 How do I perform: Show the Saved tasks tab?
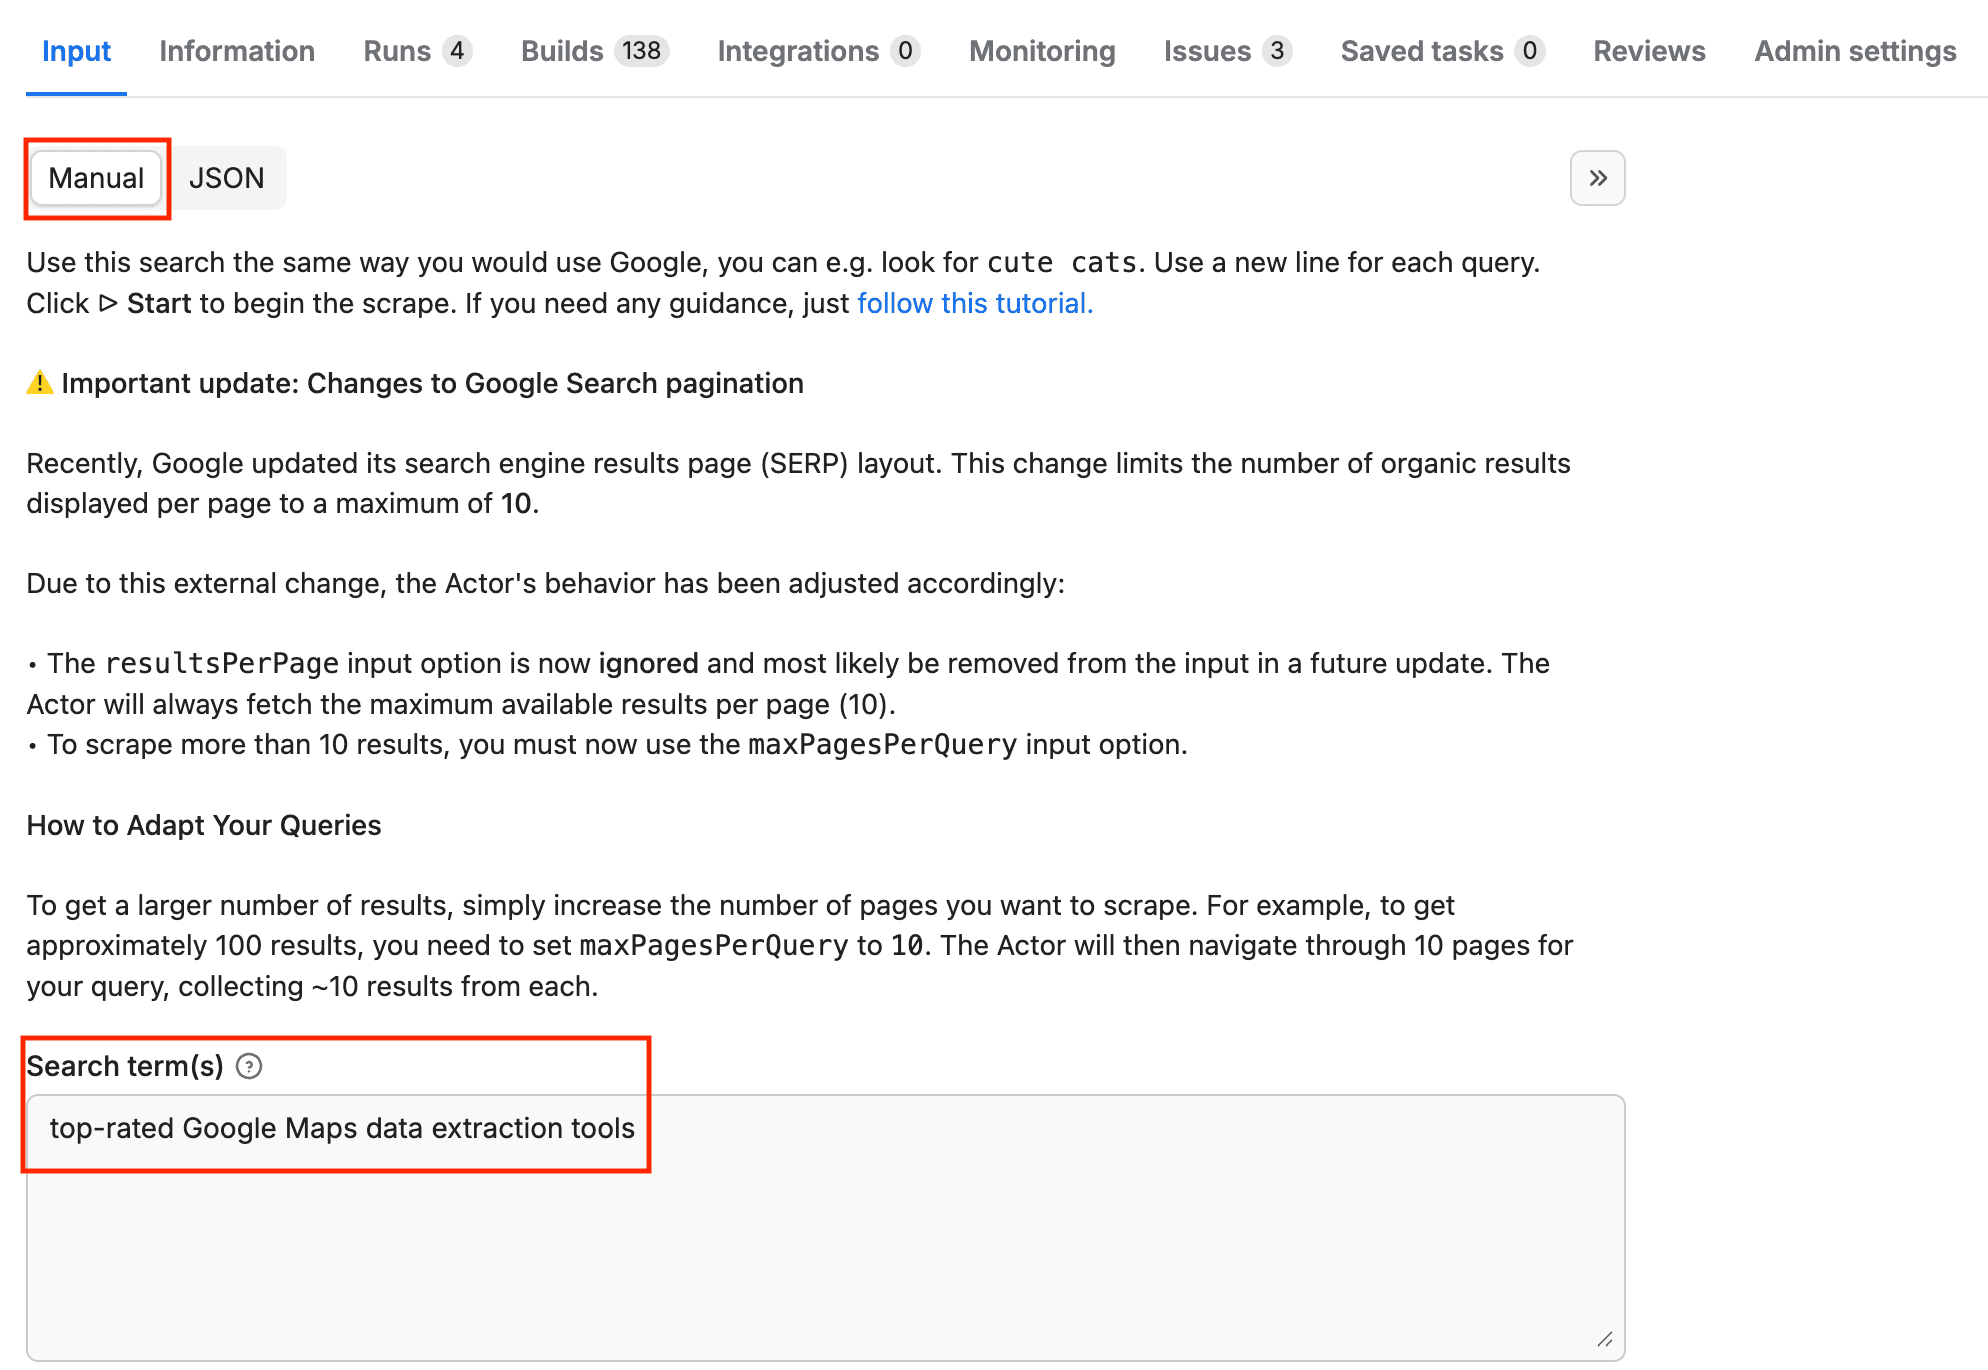click(1422, 51)
